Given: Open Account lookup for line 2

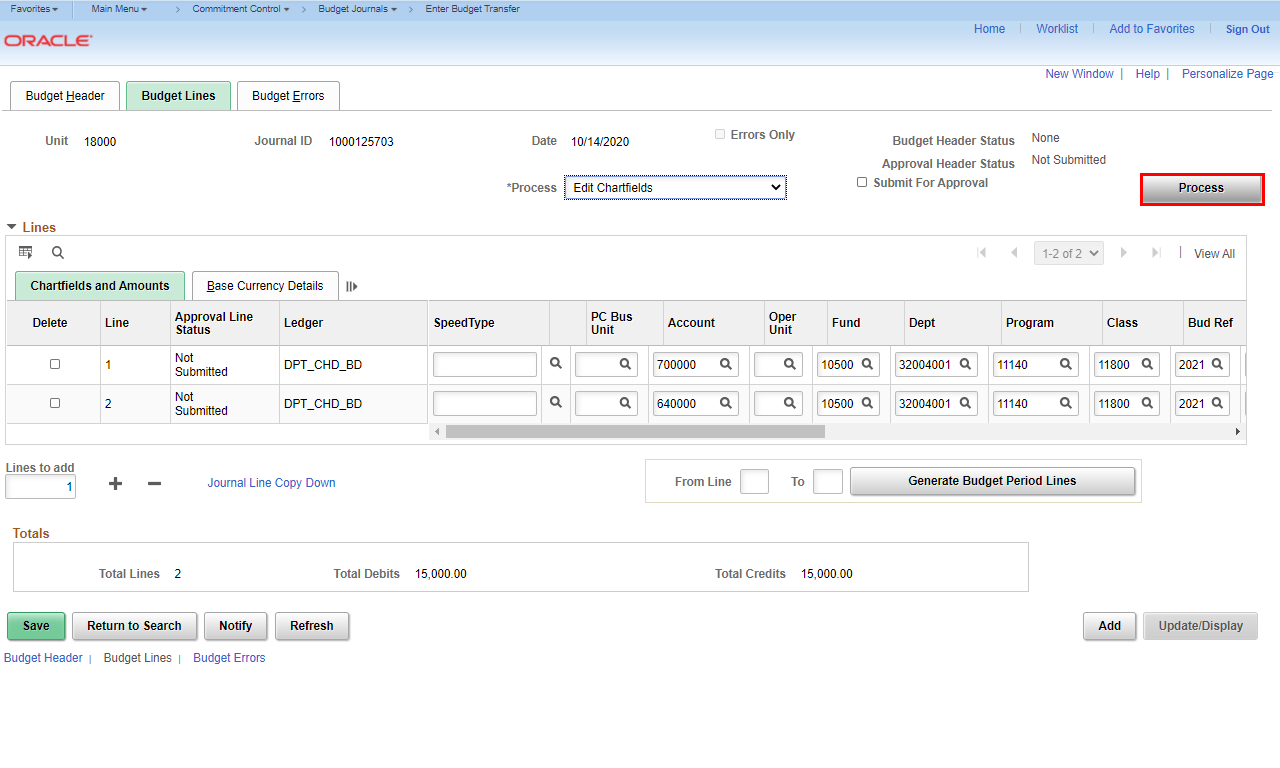Looking at the screenshot, I should click(726, 404).
